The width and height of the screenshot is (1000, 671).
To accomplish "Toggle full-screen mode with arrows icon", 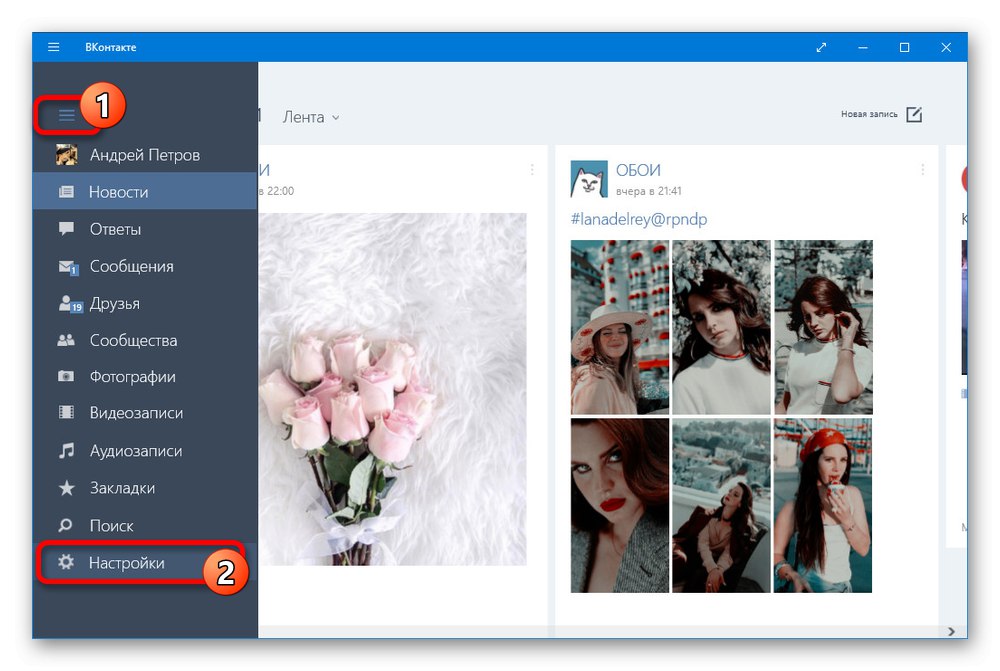I will tap(821, 47).
